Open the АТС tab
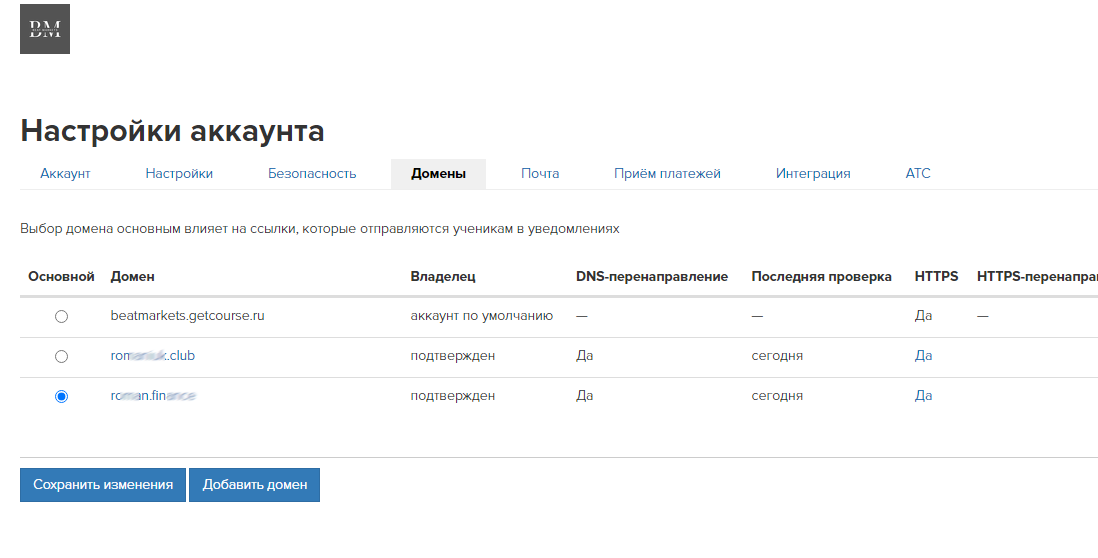The width and height of the screenshot is (1098, 558). pos(918,174)
